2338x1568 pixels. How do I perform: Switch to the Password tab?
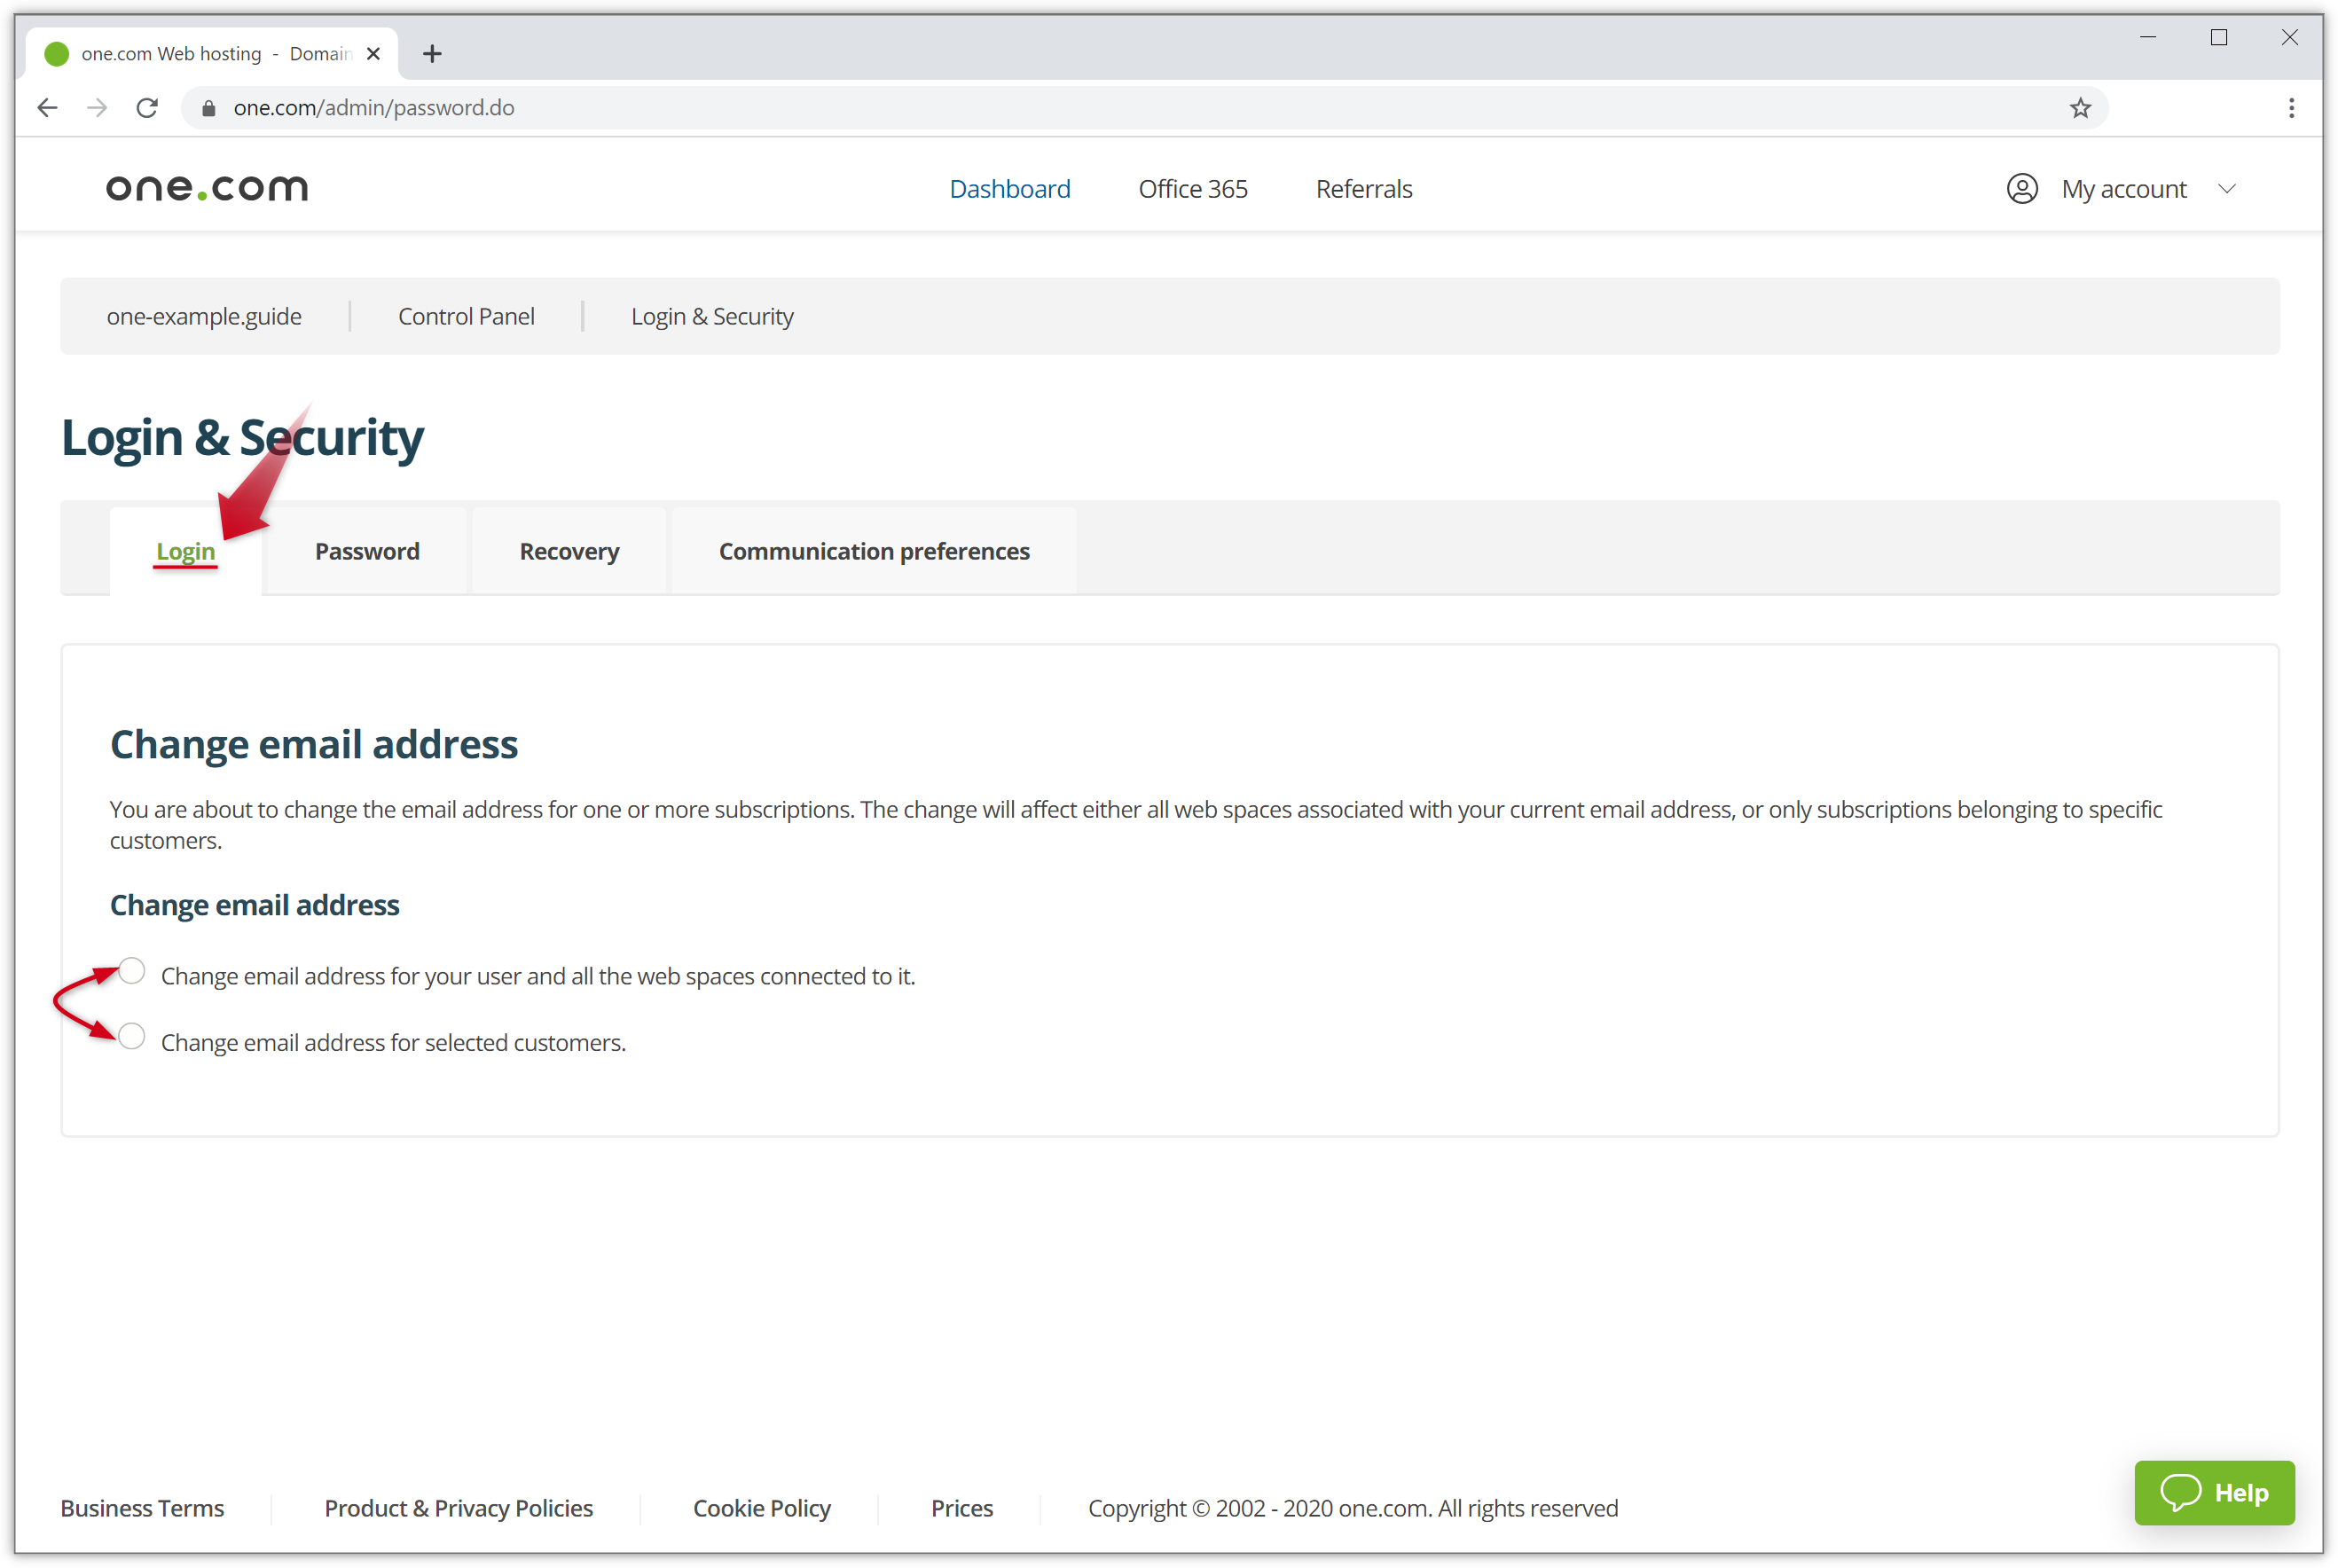[365, 550]
